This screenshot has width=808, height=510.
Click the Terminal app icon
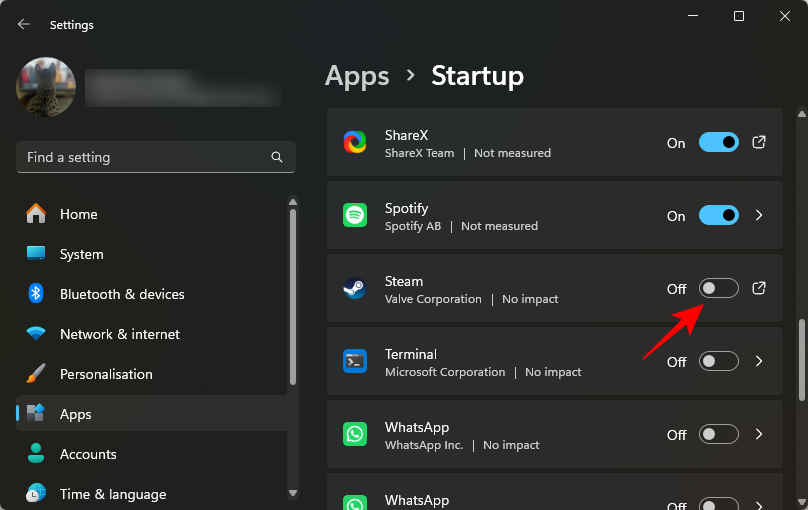[x=355, y=361]
